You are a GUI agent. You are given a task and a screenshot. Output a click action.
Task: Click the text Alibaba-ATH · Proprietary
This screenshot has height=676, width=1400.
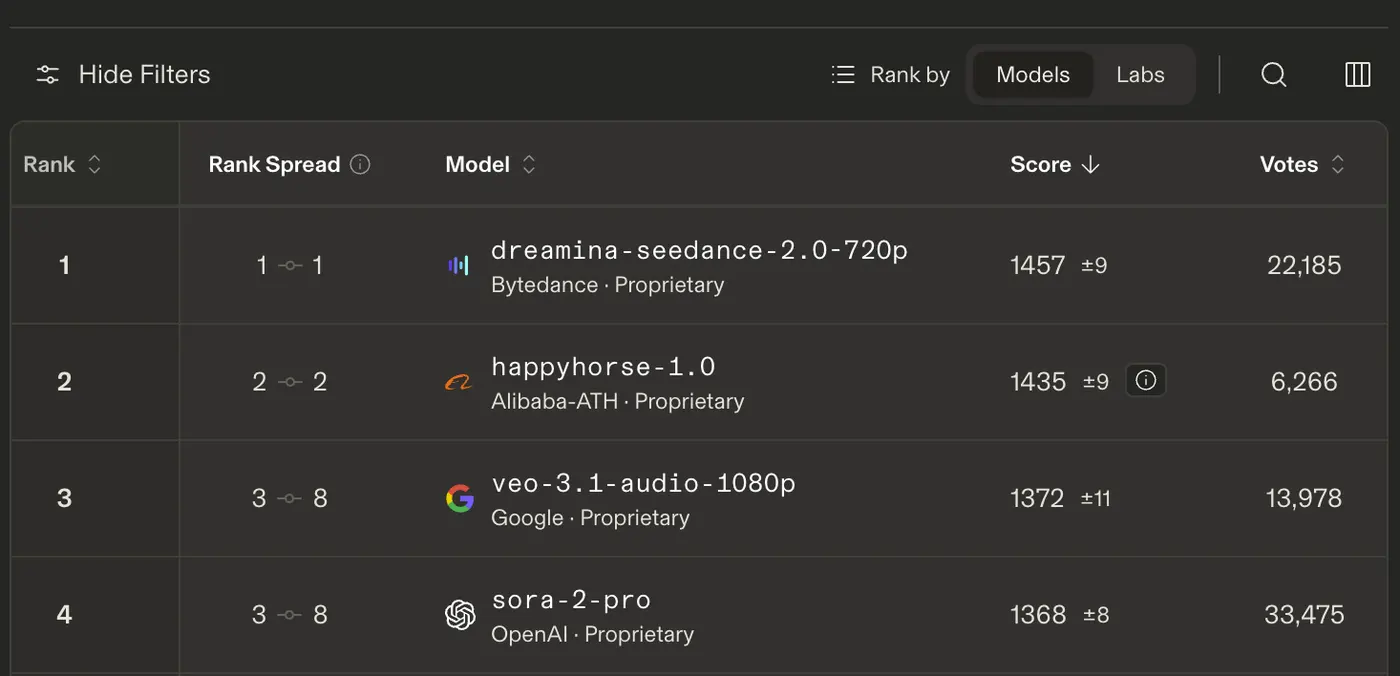pyautogui.click(x=617, y=402)
